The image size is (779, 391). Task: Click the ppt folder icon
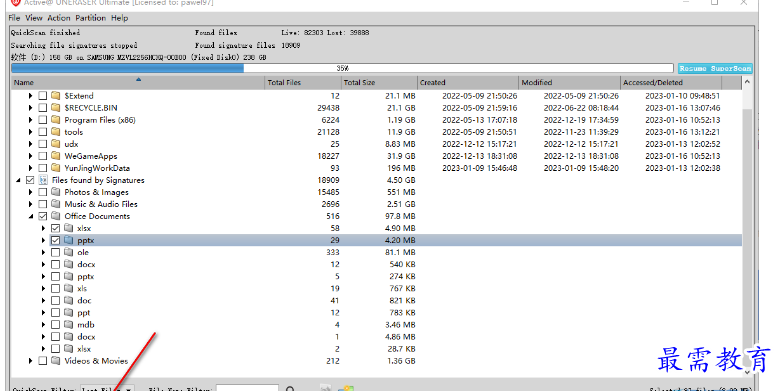pyautogui.click(x=69, y=313)
